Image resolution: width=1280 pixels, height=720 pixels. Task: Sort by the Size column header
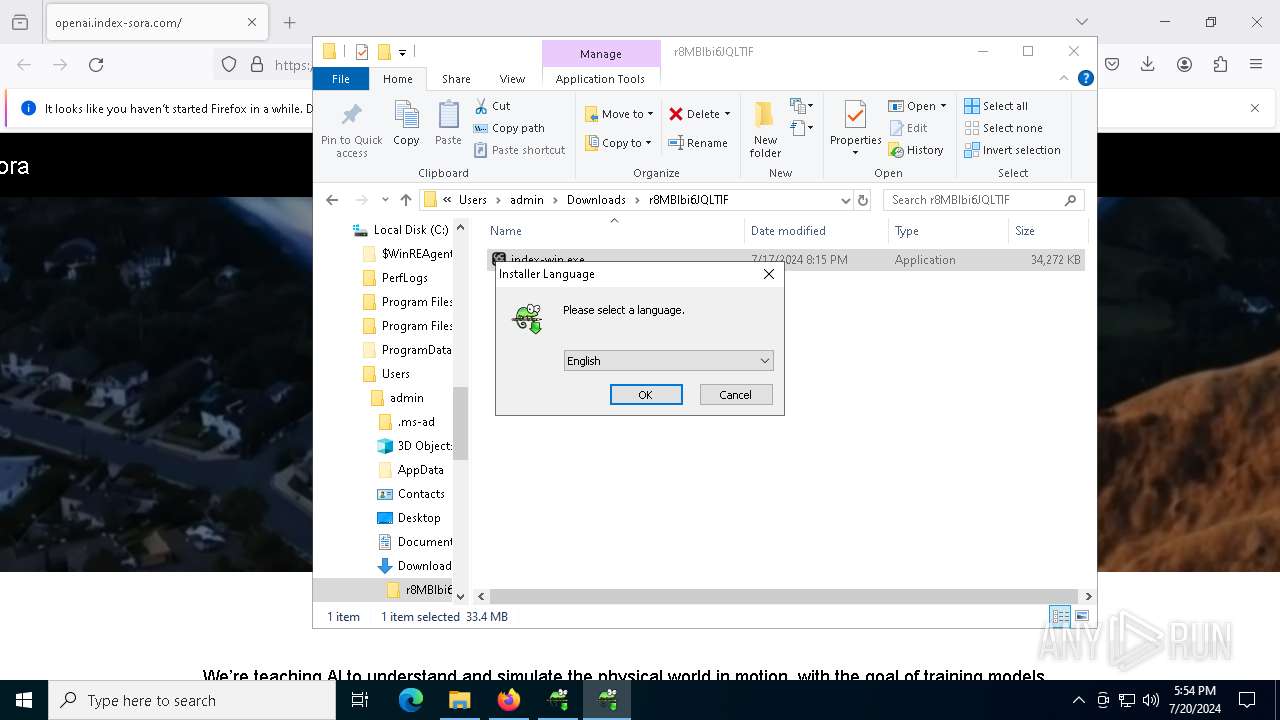(x=1048, y=231)
